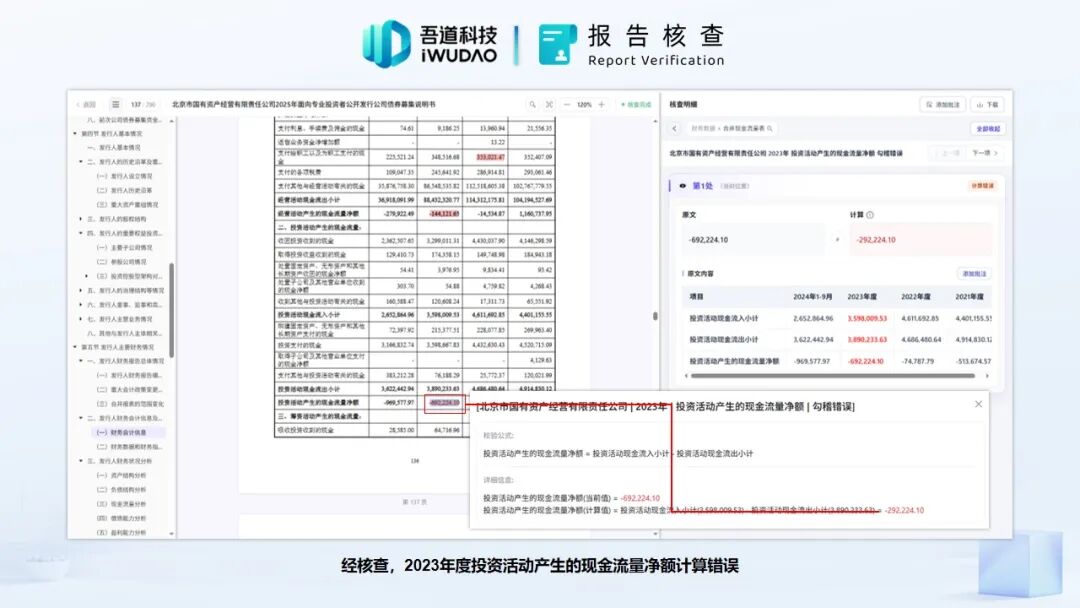
Task: Open the search magnifier in document toolbar
Action: click(x=532, y=105)
